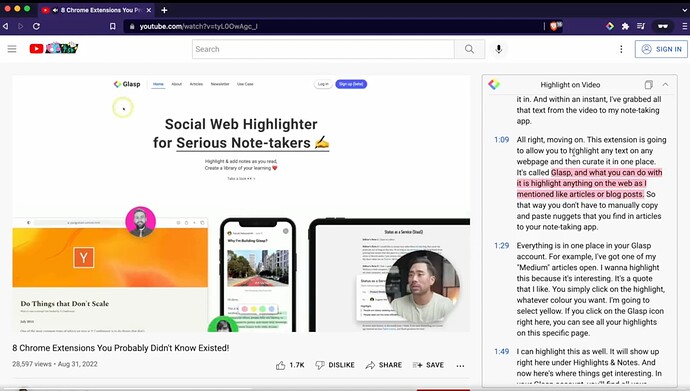Viewport: 690px width, 391px height.
Task: Jump to timestamp 1:49
Action: (501, 352)
